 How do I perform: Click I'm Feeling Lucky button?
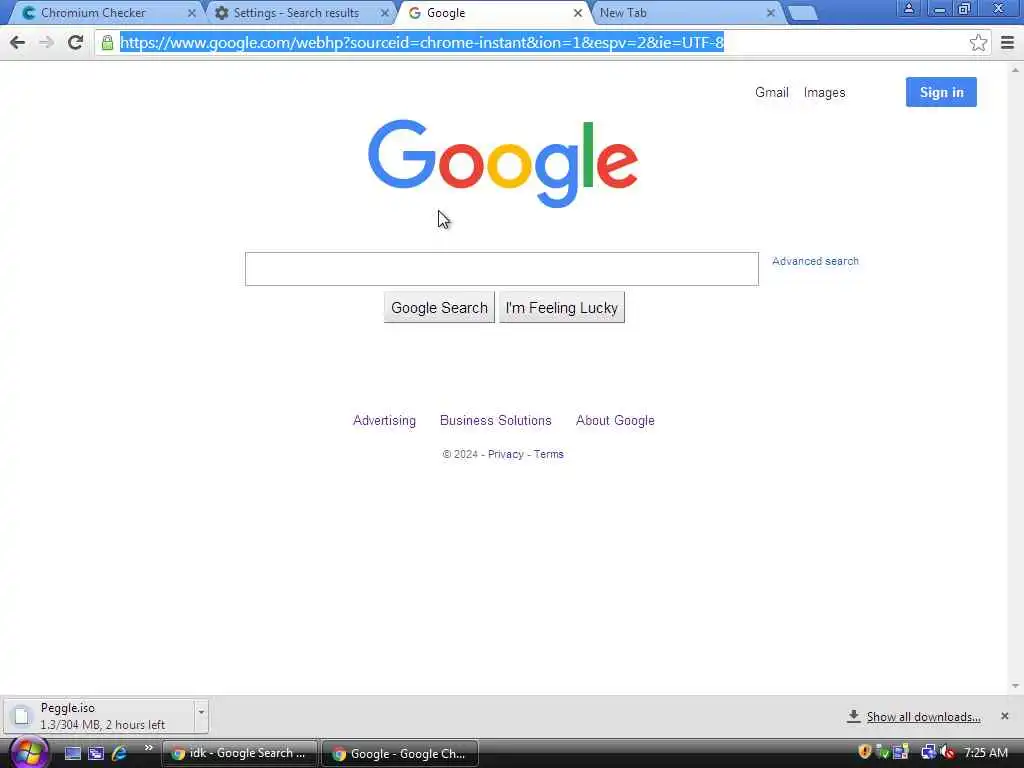(562, 308)
